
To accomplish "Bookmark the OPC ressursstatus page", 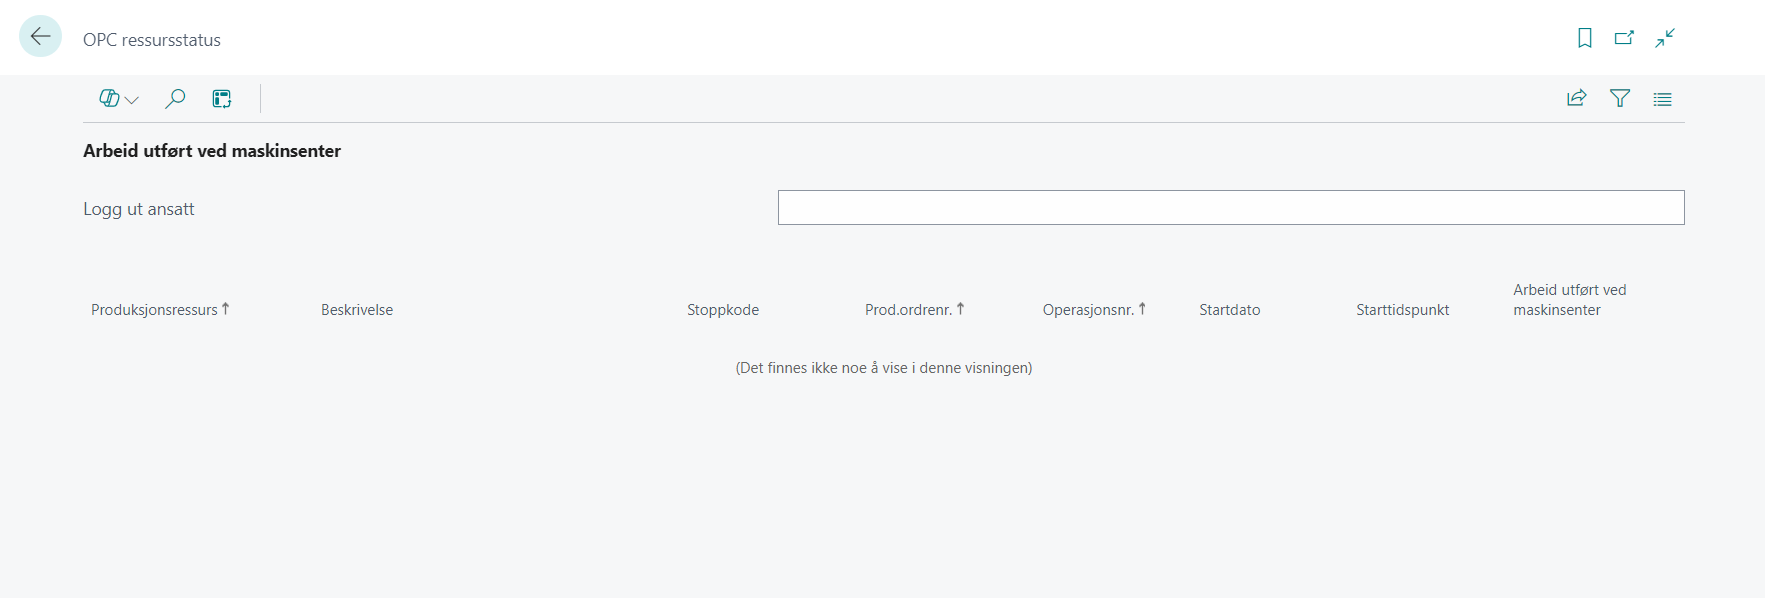I will point(1585,38).
